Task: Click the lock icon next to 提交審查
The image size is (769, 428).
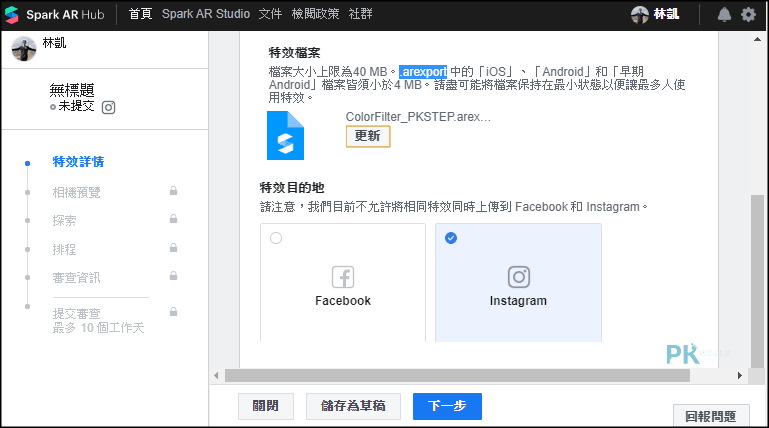Action: click(x=174, y=311)
